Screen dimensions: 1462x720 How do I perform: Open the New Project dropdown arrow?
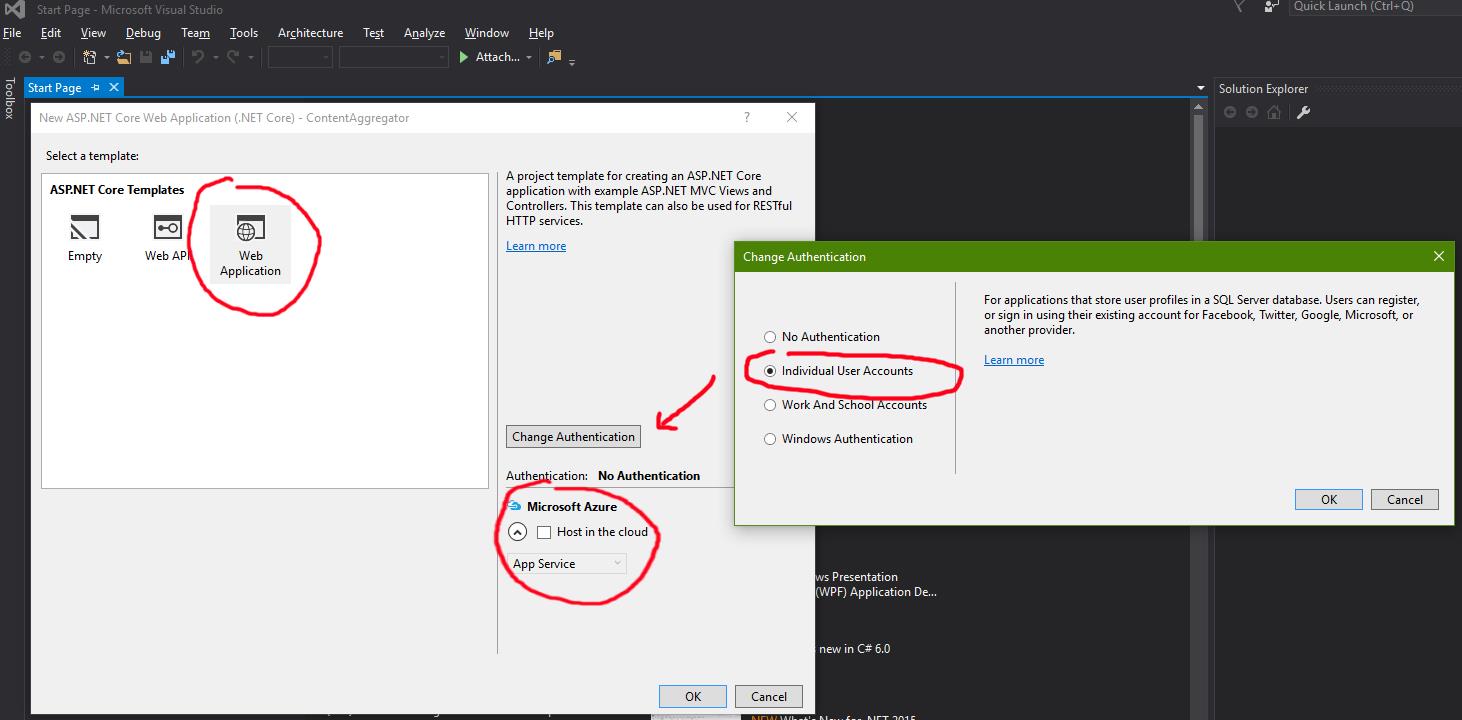click(x=105, y=58)
